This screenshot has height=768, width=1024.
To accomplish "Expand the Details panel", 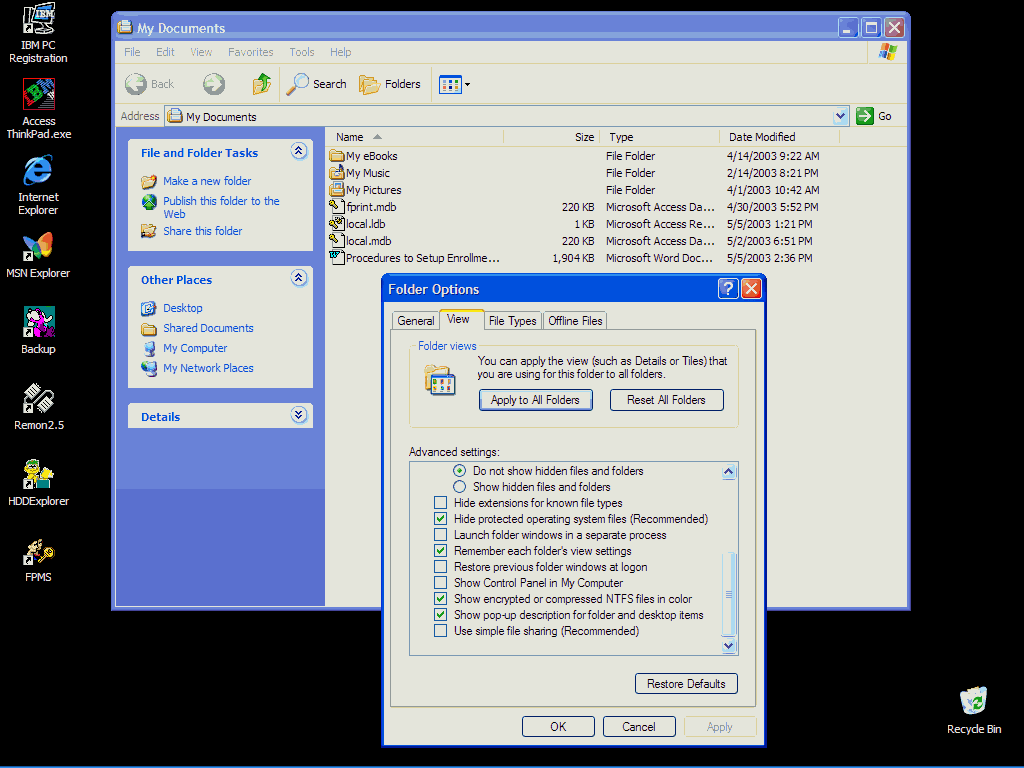I will point(298,415).
